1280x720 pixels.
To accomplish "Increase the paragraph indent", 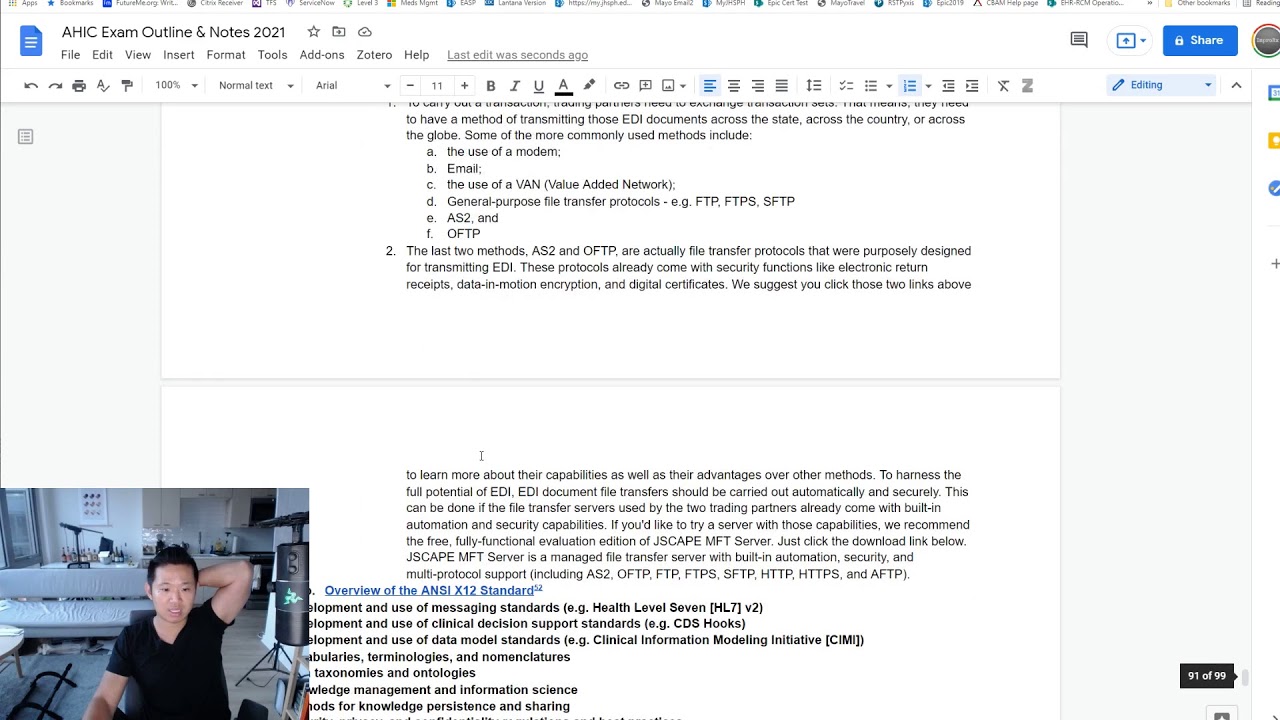I will click(972, 86).
